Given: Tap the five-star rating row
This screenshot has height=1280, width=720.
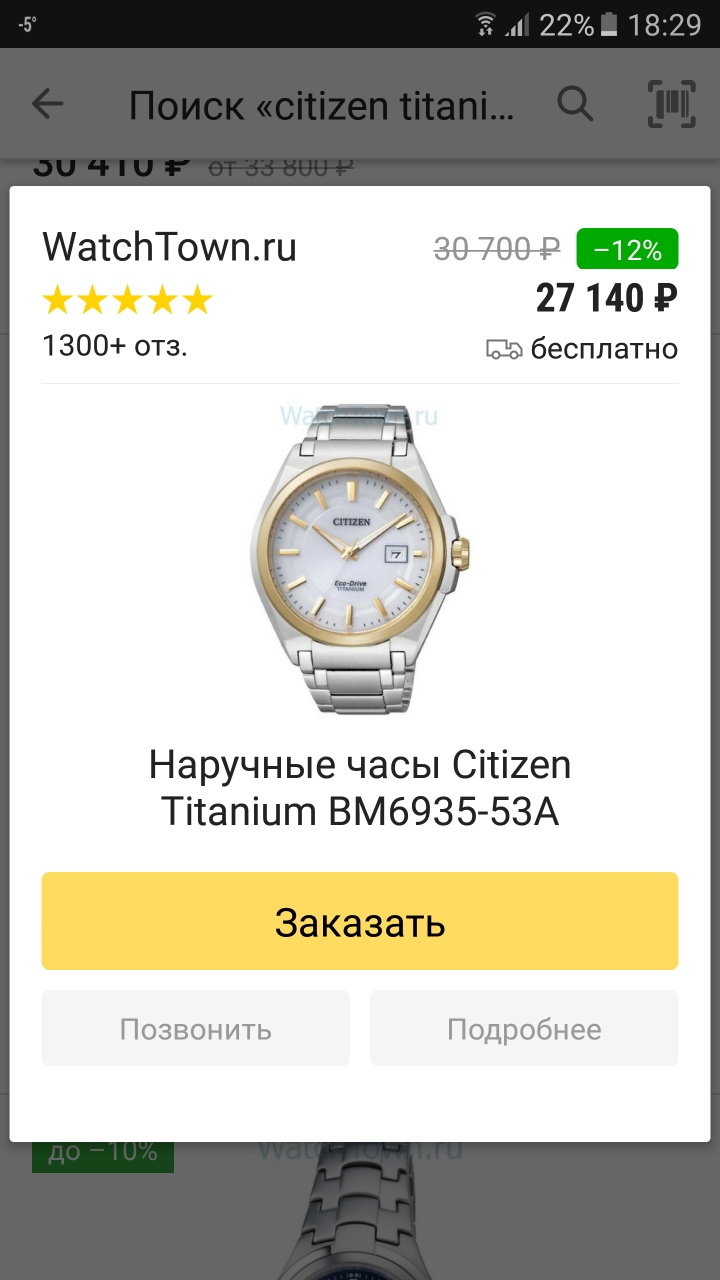Looking at the screenshot, I should (128, 299).
